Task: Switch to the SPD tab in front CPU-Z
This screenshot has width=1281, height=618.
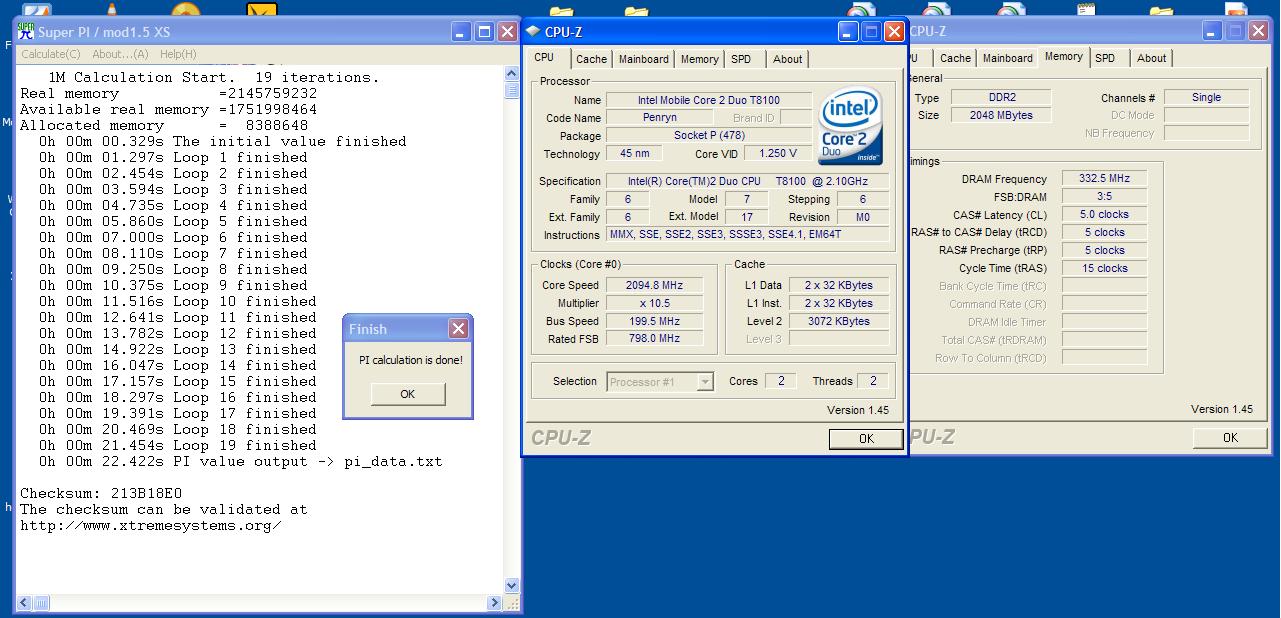Action: [741, 59]
